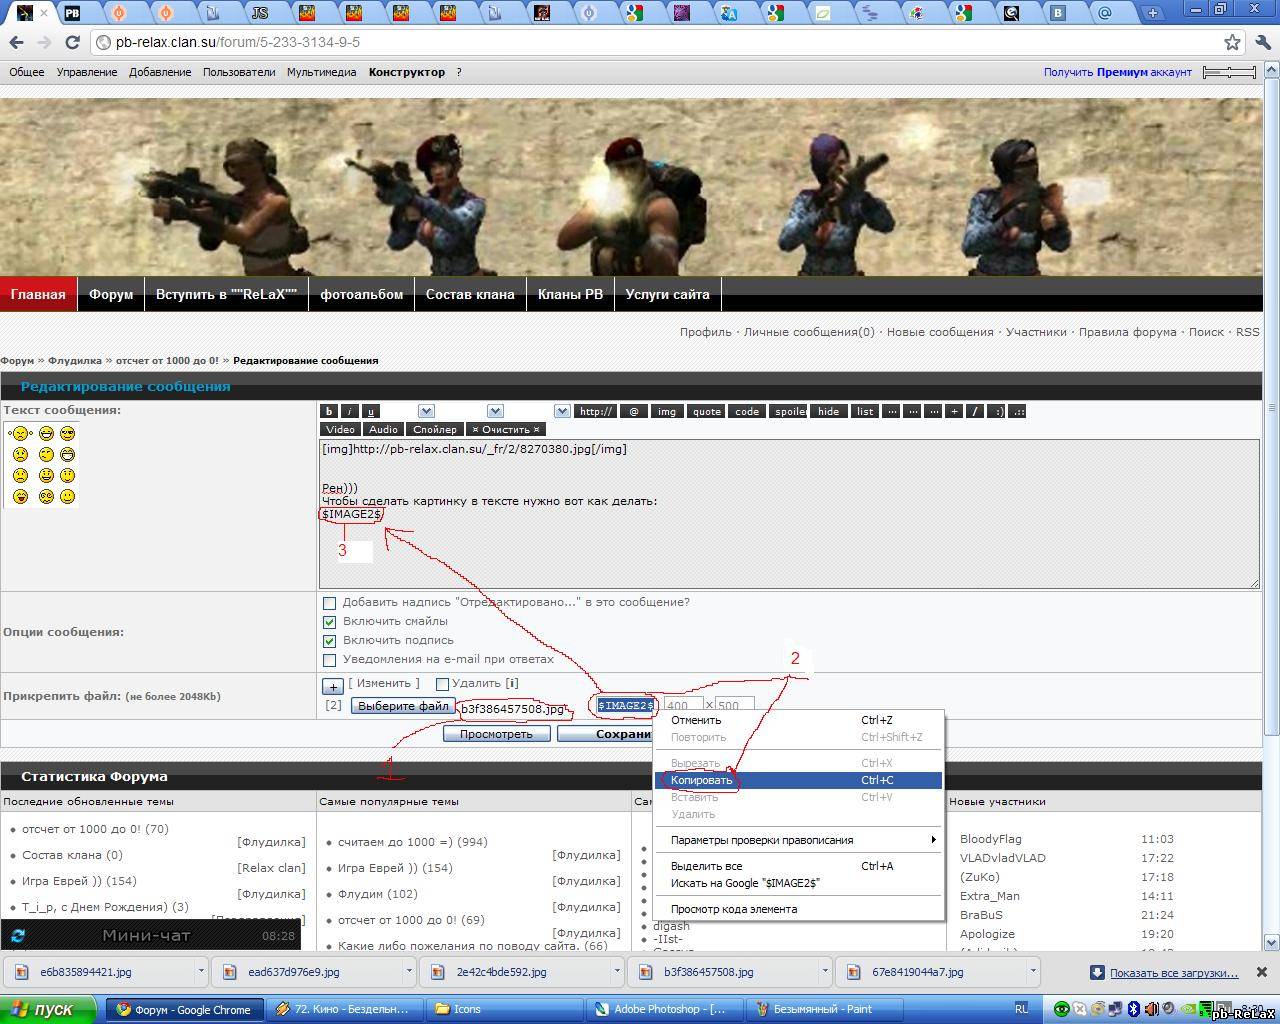Choose 'Копировать' in the context menu

coord(798,780)
